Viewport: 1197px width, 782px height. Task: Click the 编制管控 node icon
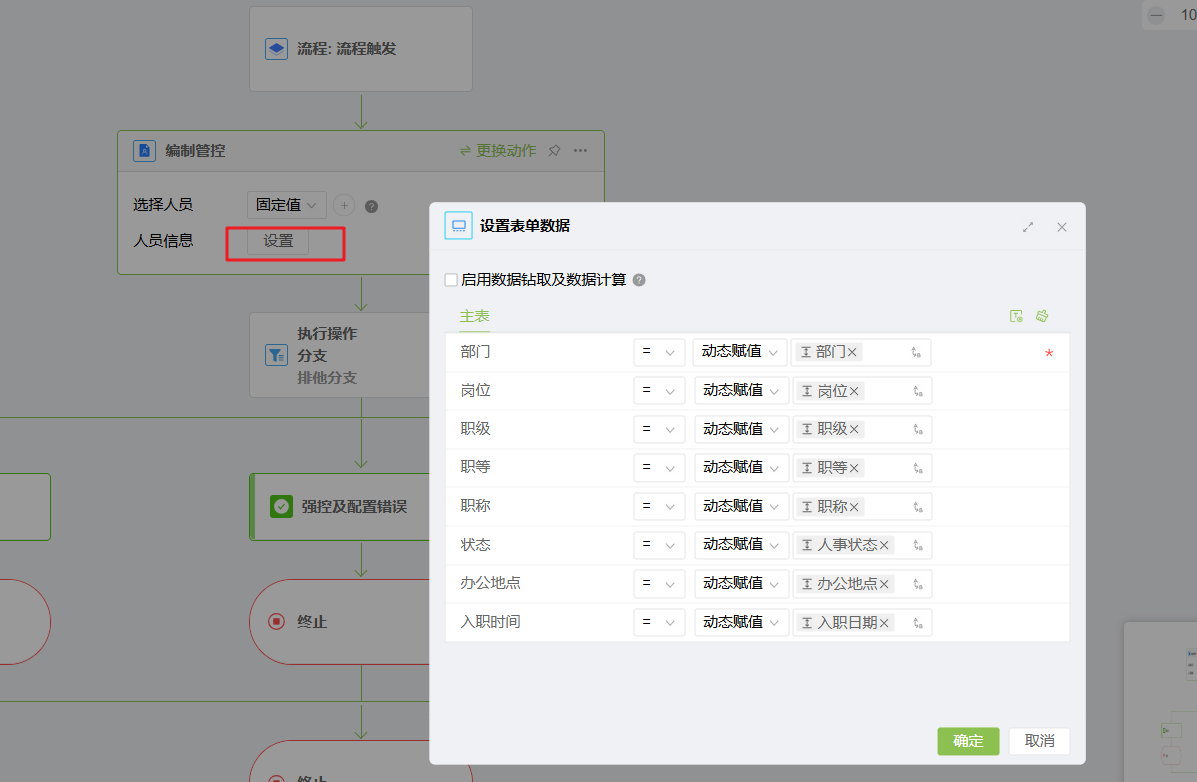[144, 150]
